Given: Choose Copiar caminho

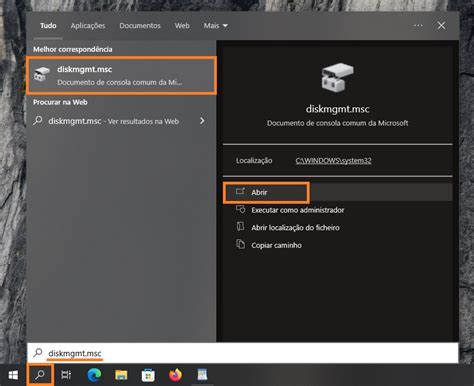Looking at the screenshot, I should pyautogui.click(x=269, y=245).
